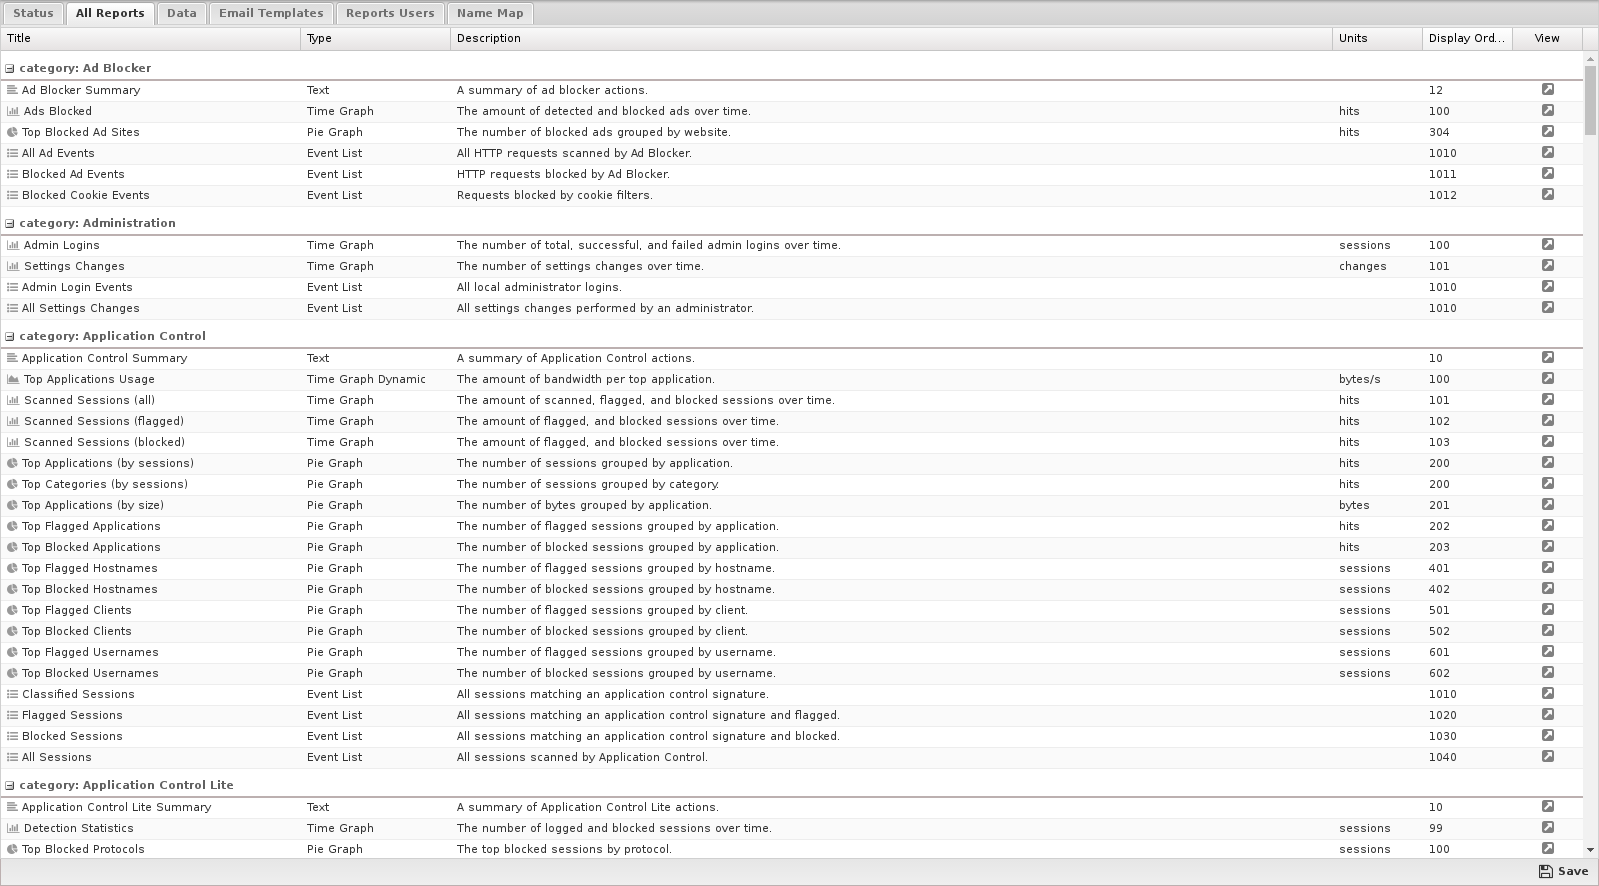Collapse the Application Control category group
Screen dimensions: 1599x886
click(x=10, y=337)
